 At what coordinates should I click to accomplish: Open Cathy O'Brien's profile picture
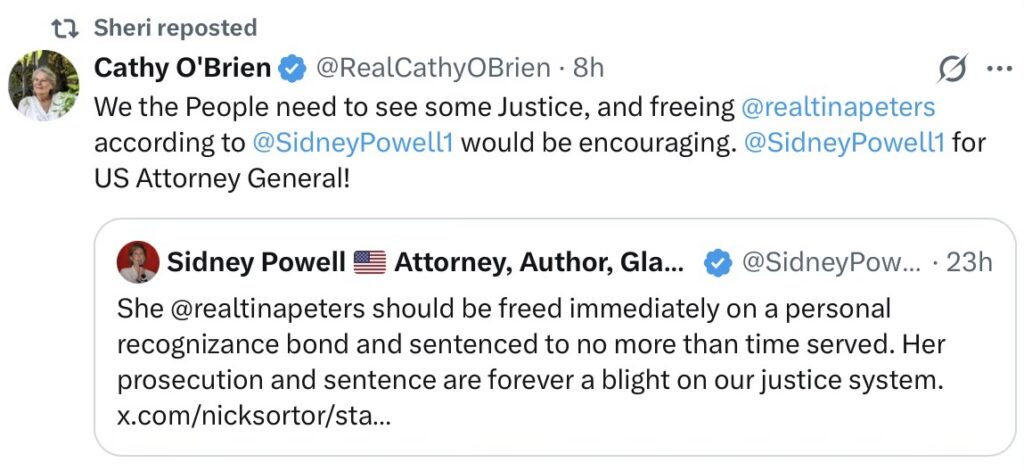(x=43, y=85)
